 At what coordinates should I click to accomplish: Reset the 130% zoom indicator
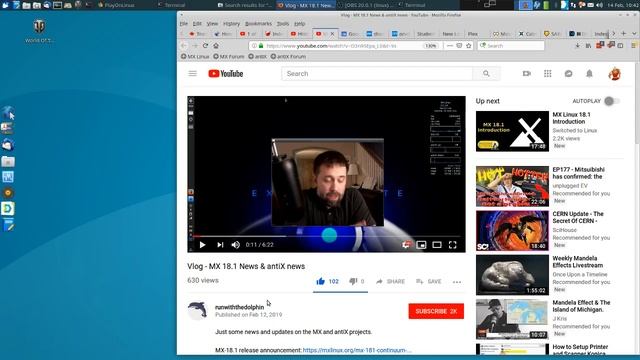coord(431,46)
